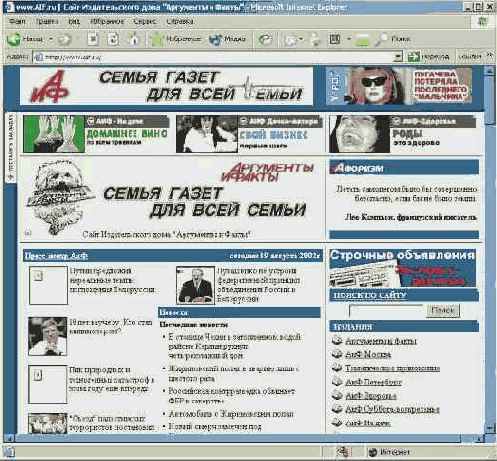Click the page icon in address bar
This screenshot has height=461, width=497.
pyautogui.click(x=39, y=57)
